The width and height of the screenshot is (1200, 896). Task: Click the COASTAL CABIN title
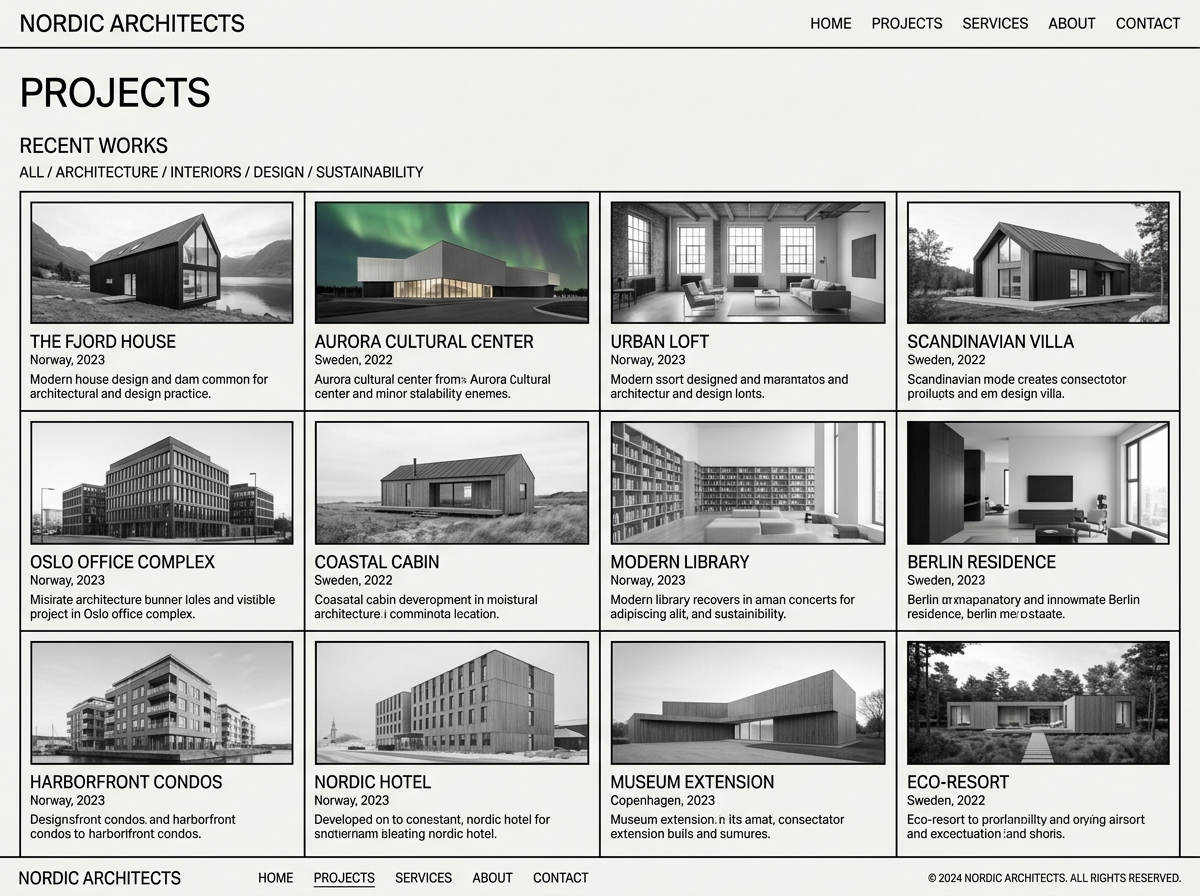click(x=377, y=562)
